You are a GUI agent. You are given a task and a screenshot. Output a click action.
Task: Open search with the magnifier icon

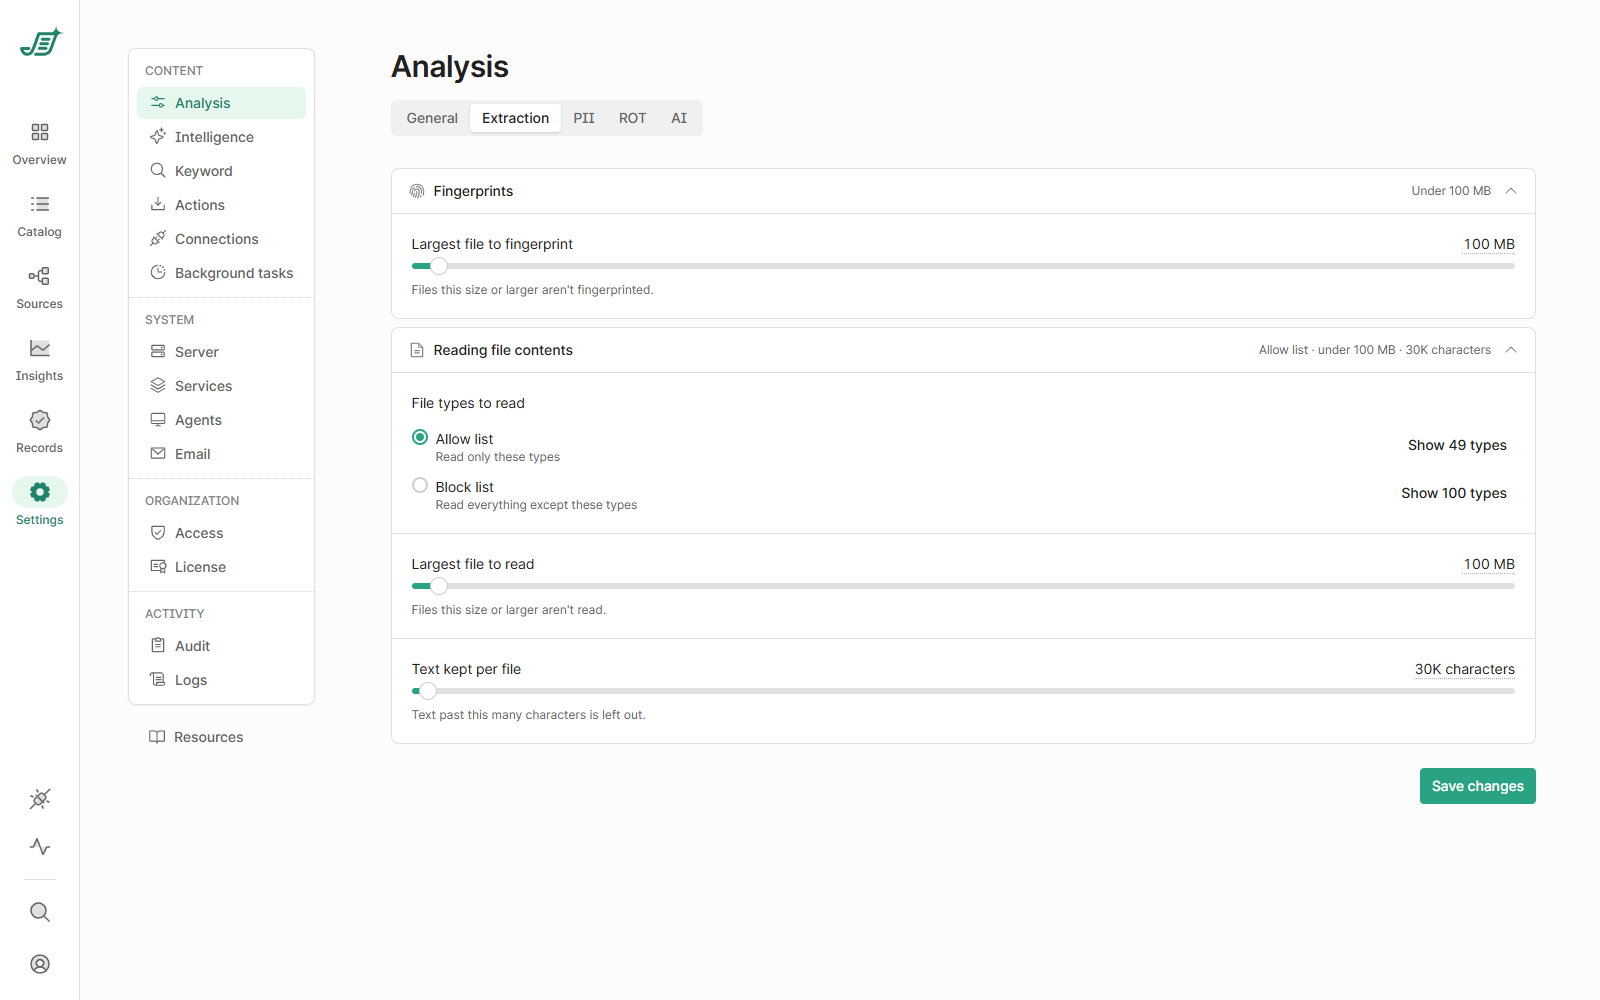point(40,912)
